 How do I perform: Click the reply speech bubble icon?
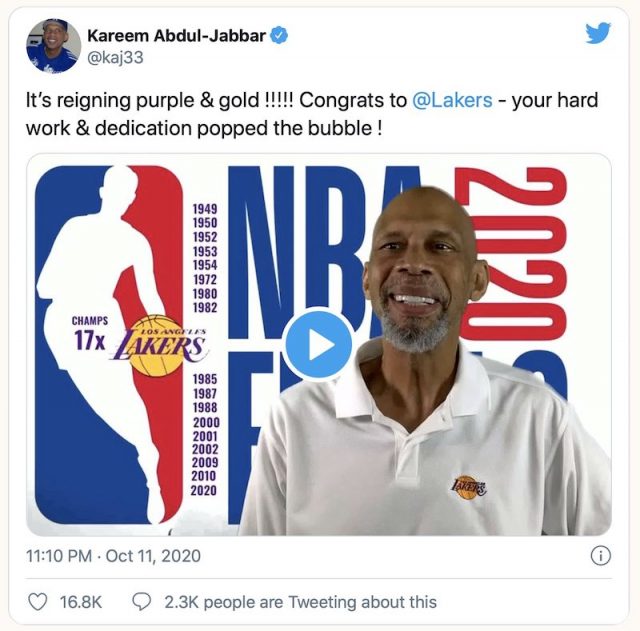click(x=142, y=602)
